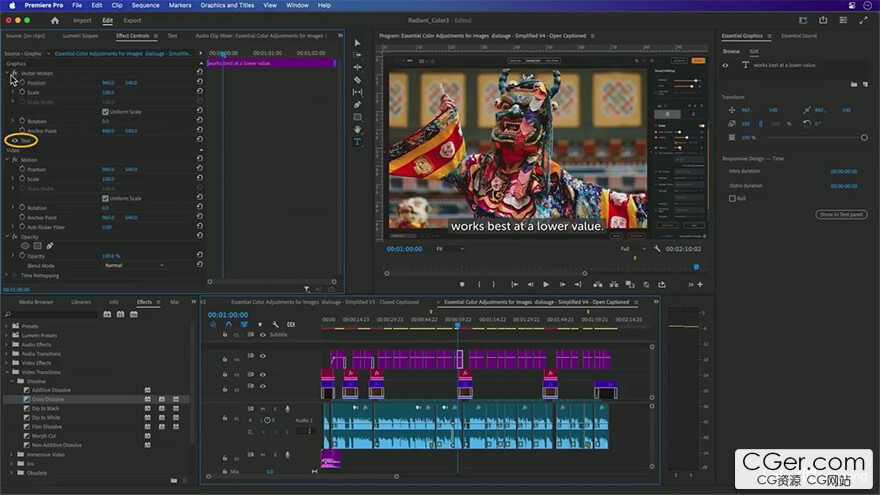
Task: Use free draw bezier opacity mask
Action: (50, 246)
